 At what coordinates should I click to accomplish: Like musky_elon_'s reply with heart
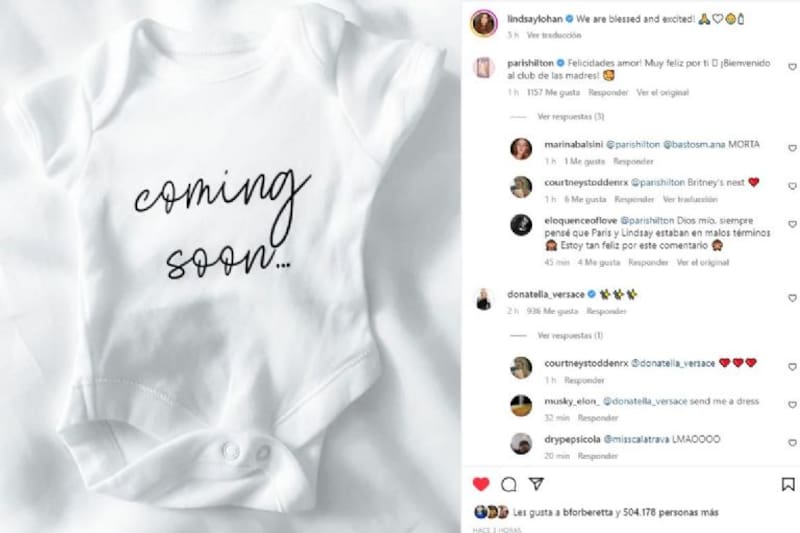pyautogui.click(x=792, y=404)
